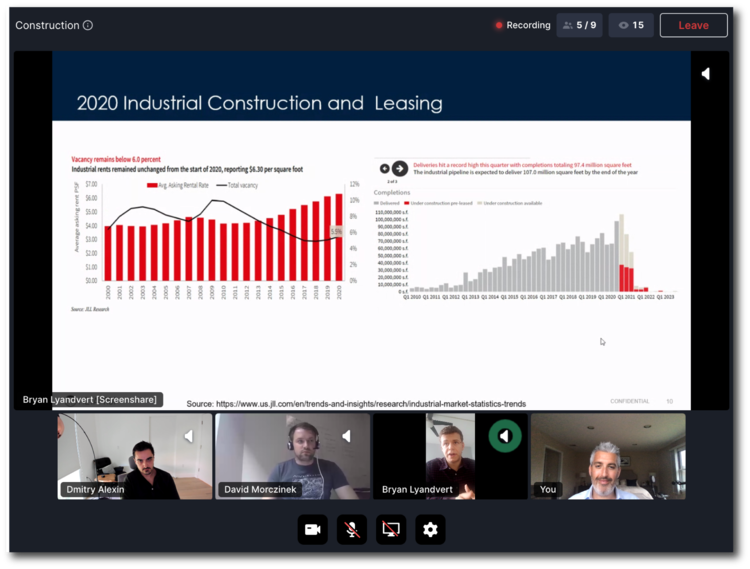Mute Dmitry Alexin's speaker icon
Image resolution: width=750 pixels, height=569 pixels.
[189, 436]
